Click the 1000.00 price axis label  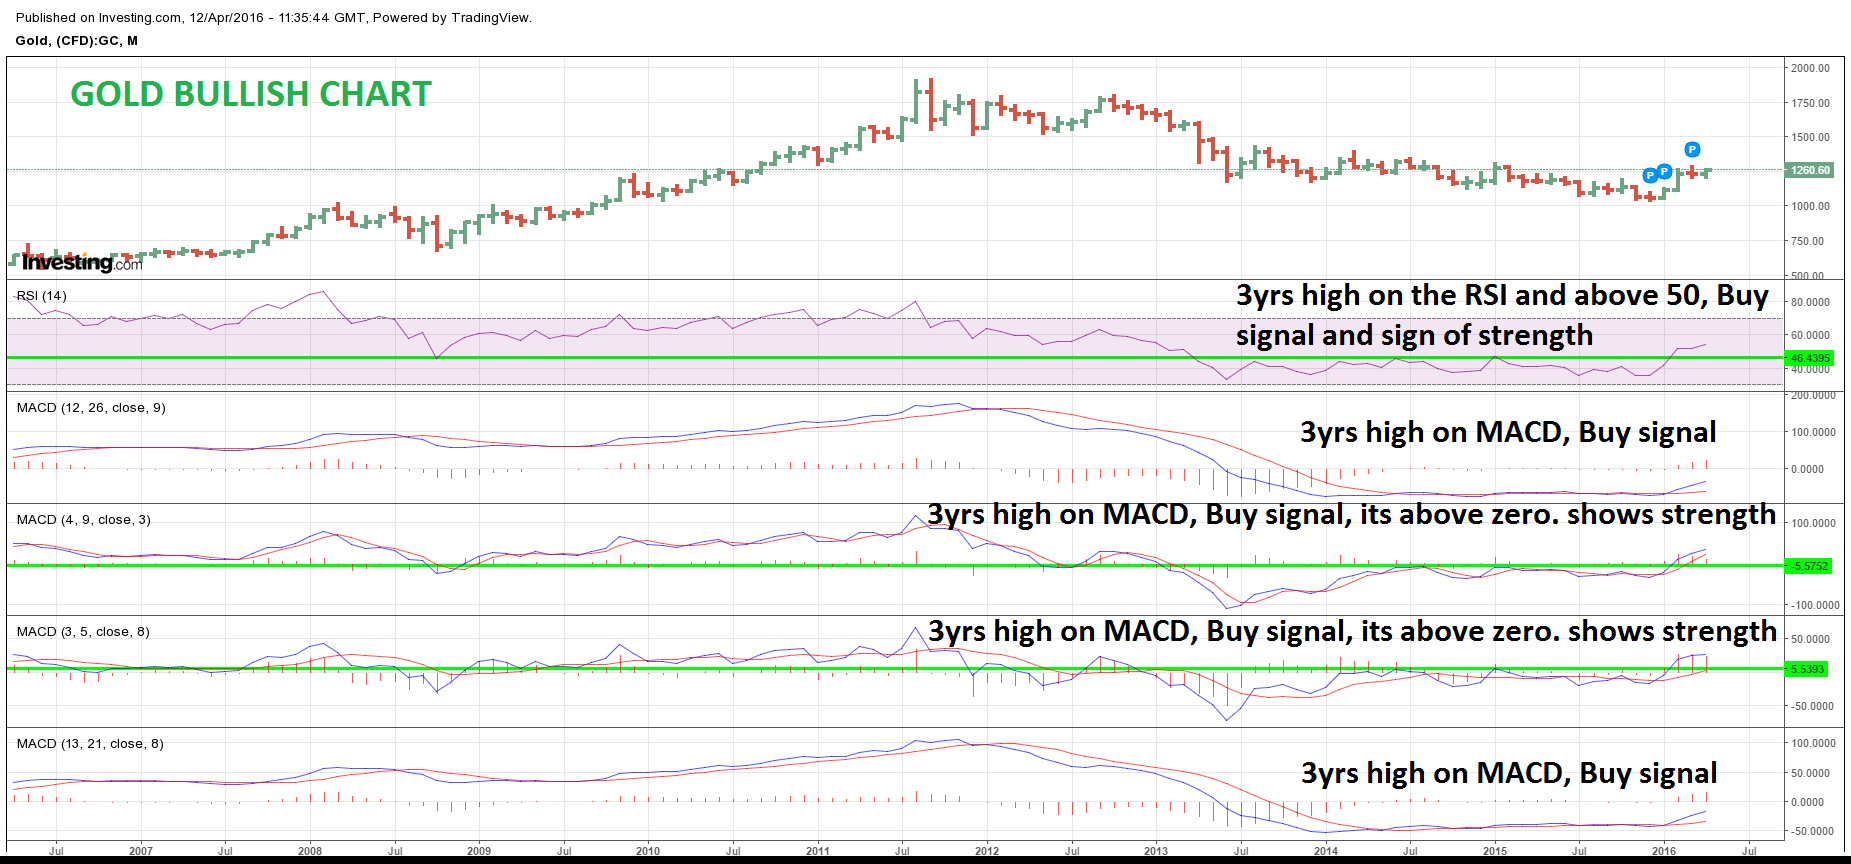coord(1810,206)
